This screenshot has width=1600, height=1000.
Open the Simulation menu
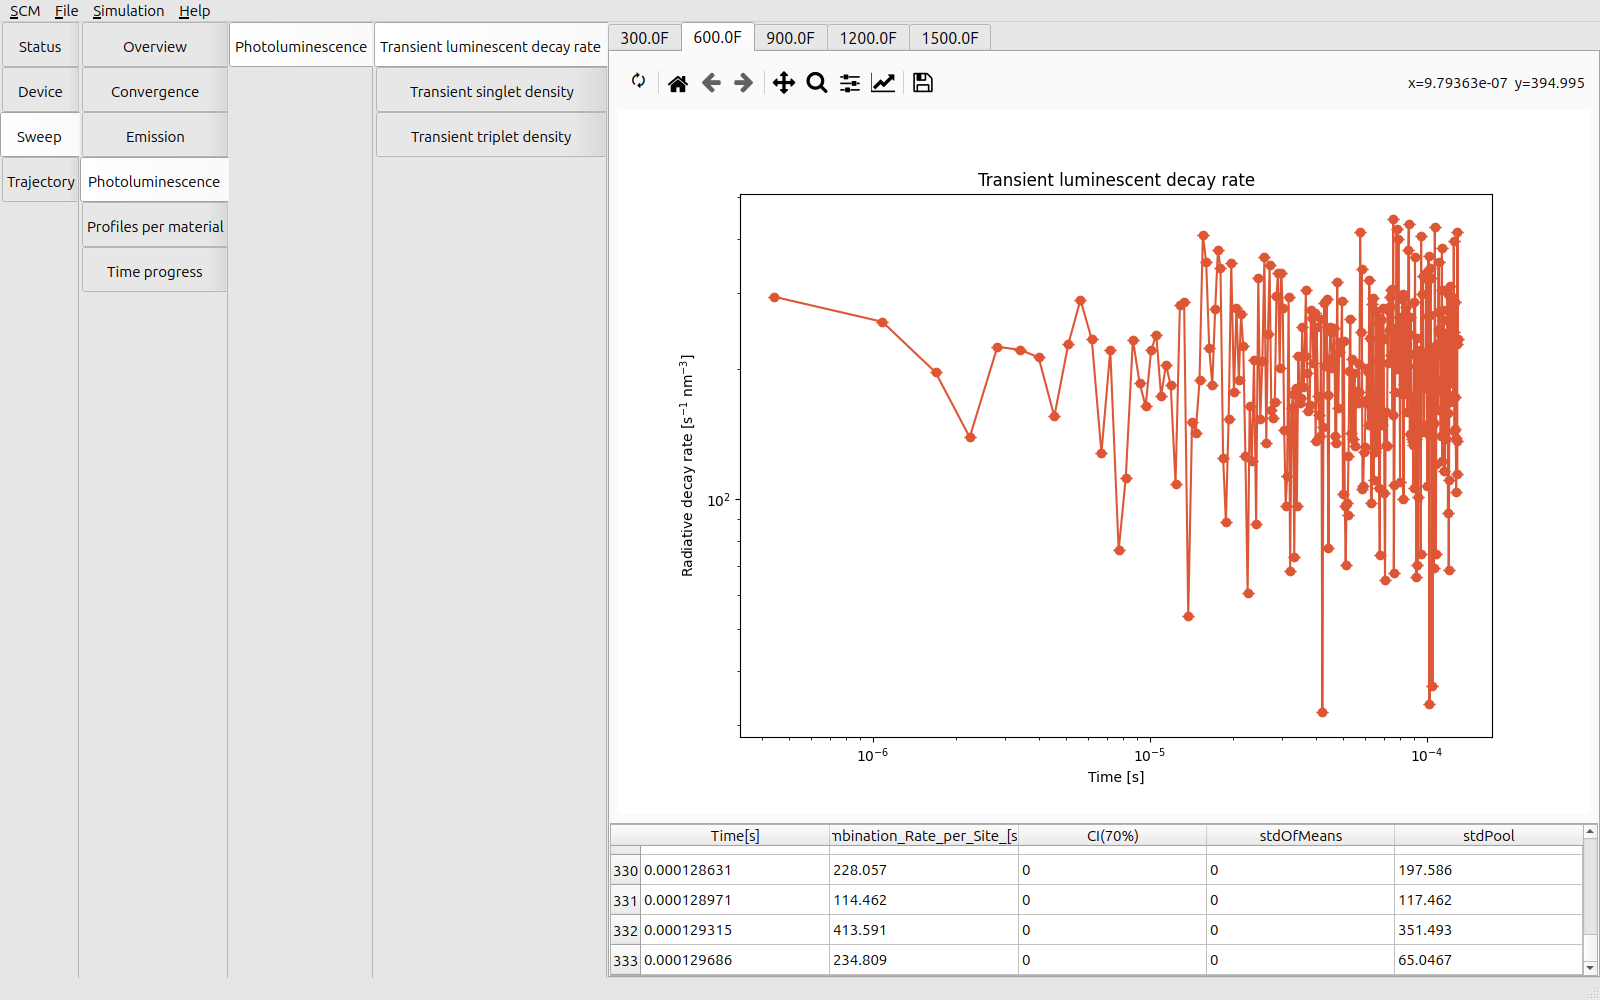pyautogui.click(x=128, y=11)
